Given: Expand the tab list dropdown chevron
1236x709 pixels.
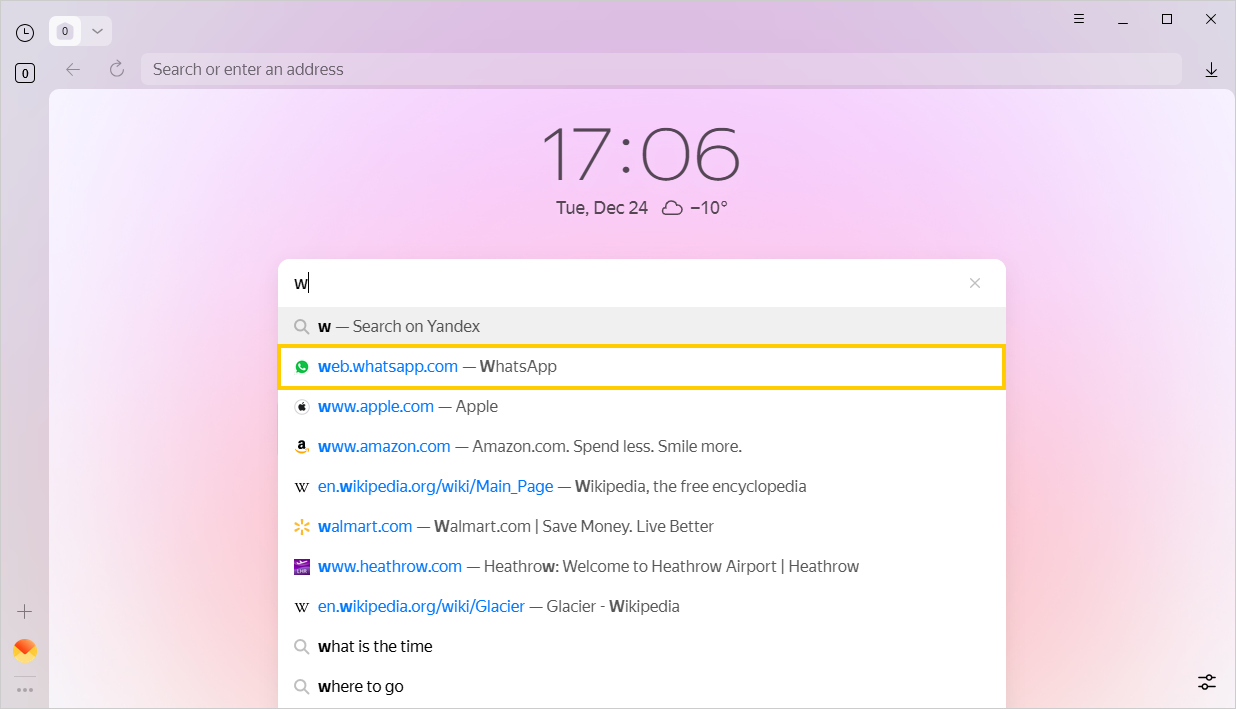Looking at the screenshot, I should tap(97, 31).
